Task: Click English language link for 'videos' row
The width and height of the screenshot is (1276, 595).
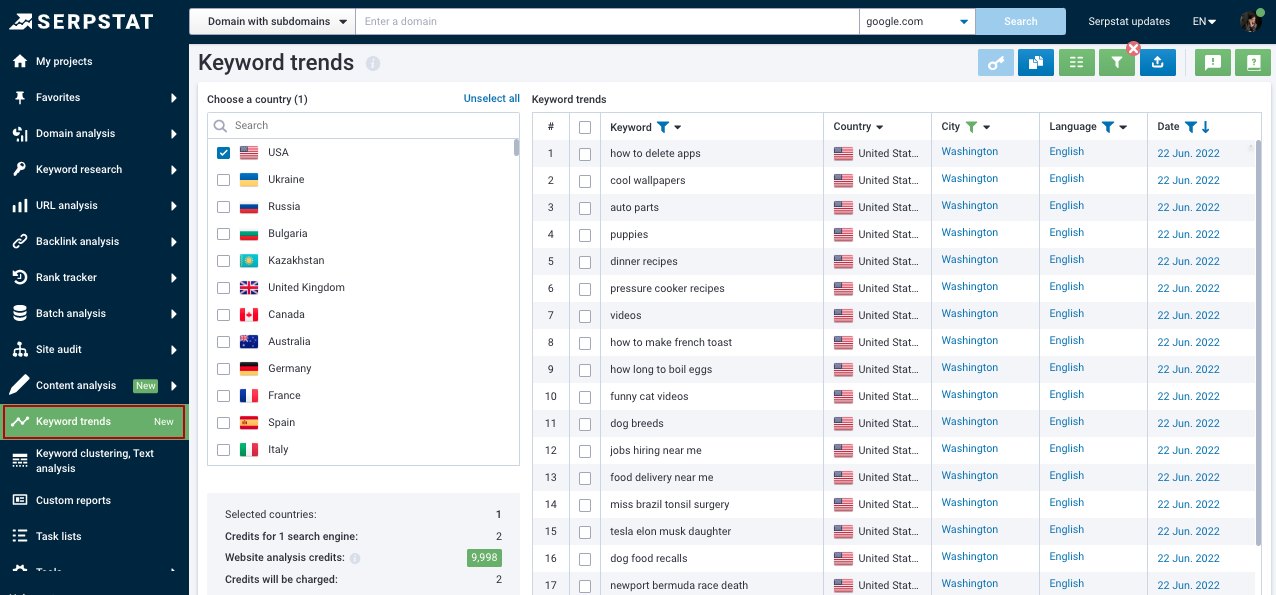Action: coord(1067,314)
